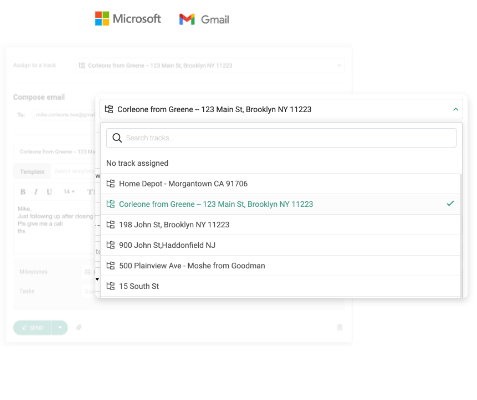The width and height of the screenshot is (477, 400).
Task: Click the Send button
Action: point(32,328)
